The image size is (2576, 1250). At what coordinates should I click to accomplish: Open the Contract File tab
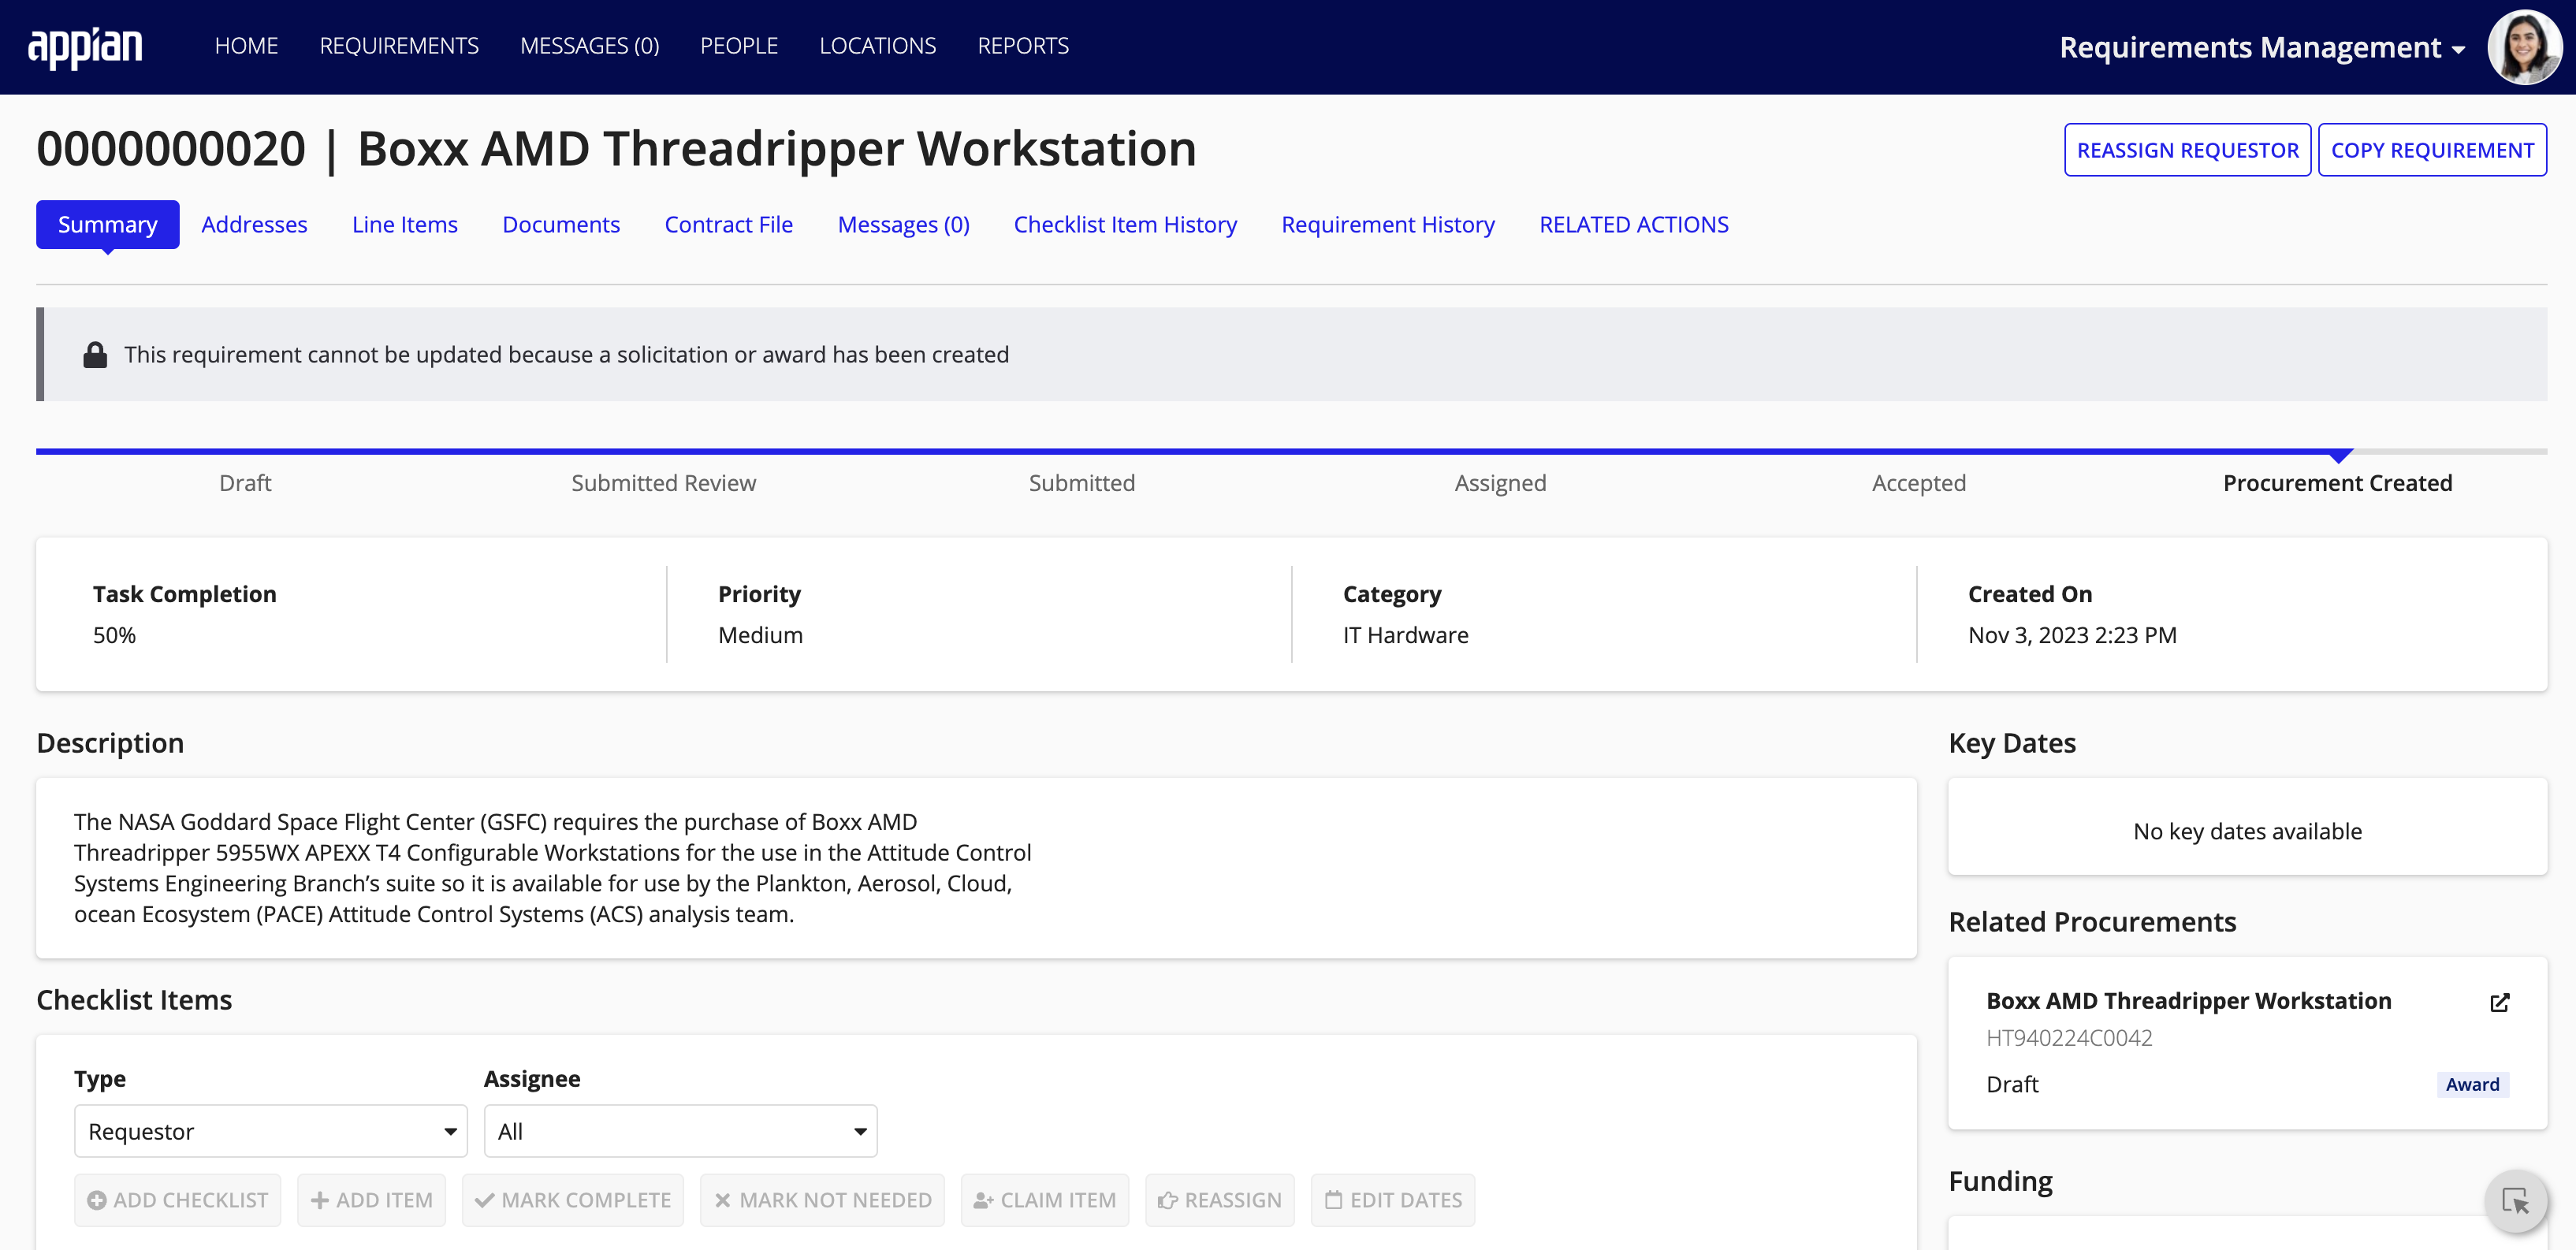pos(729,224)
